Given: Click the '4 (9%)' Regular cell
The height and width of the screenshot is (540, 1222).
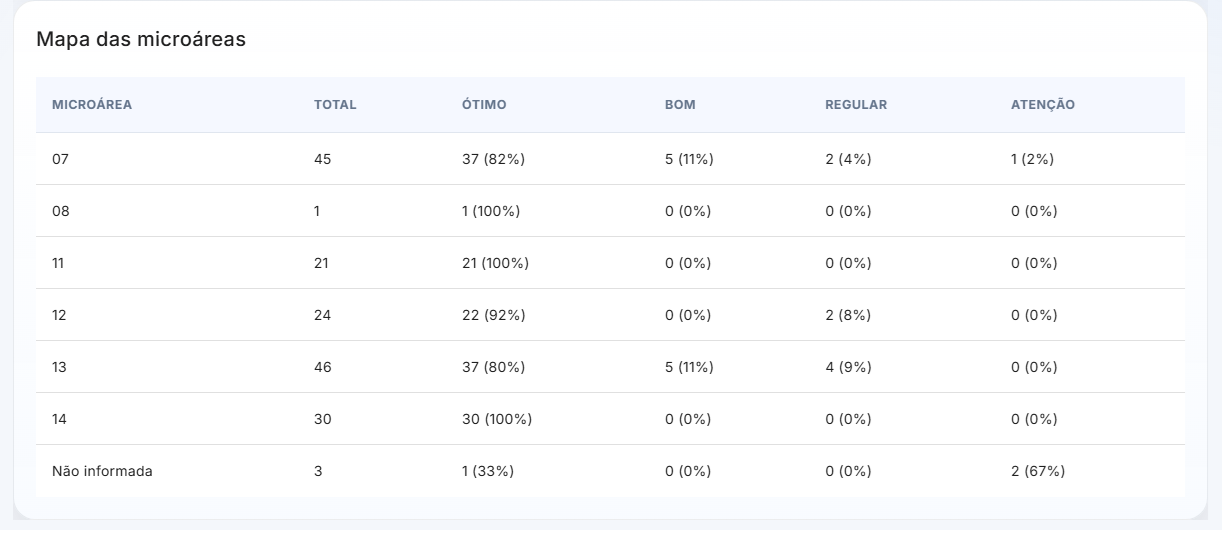Looking at the screenshot, I should point(848,367).
